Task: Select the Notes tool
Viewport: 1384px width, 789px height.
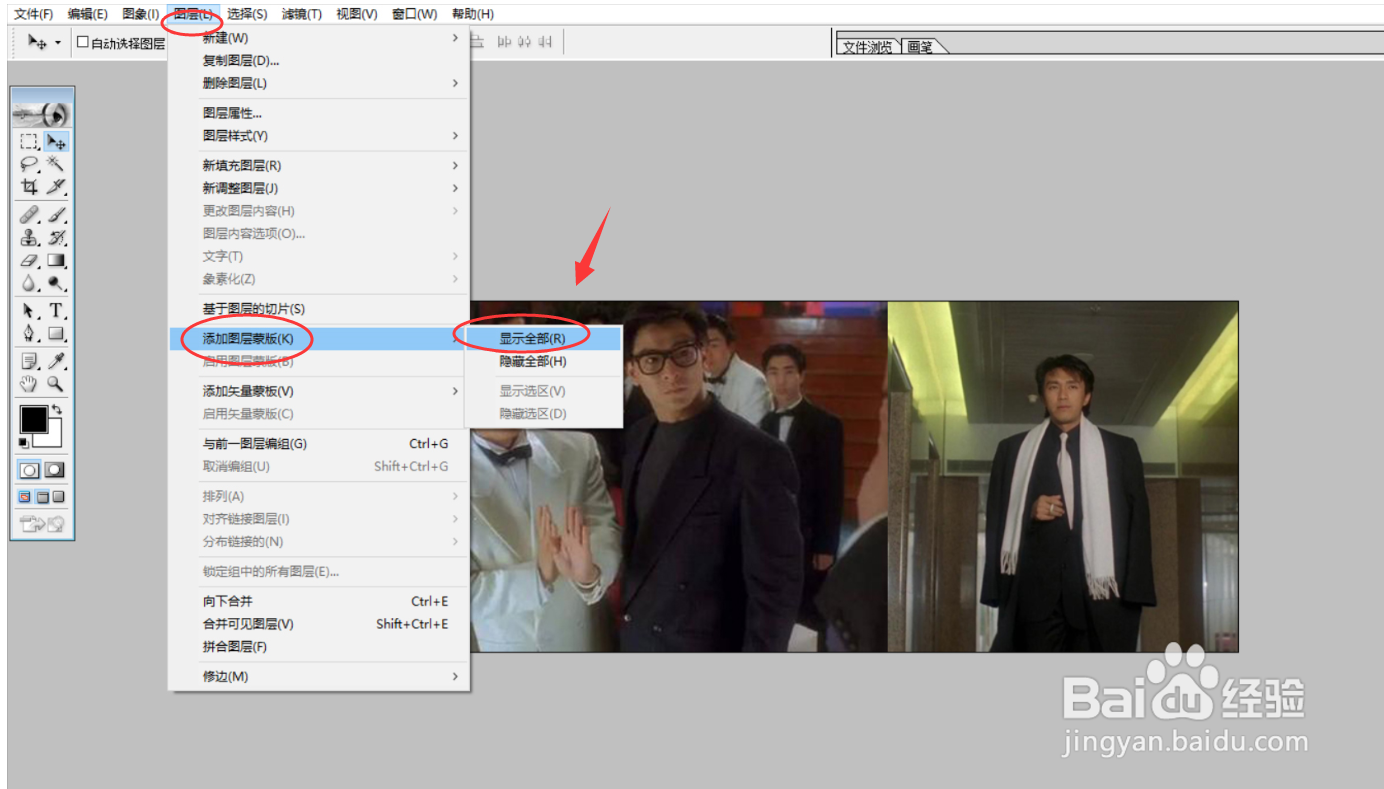Action: pyautogui.click(x=29, y=360)
